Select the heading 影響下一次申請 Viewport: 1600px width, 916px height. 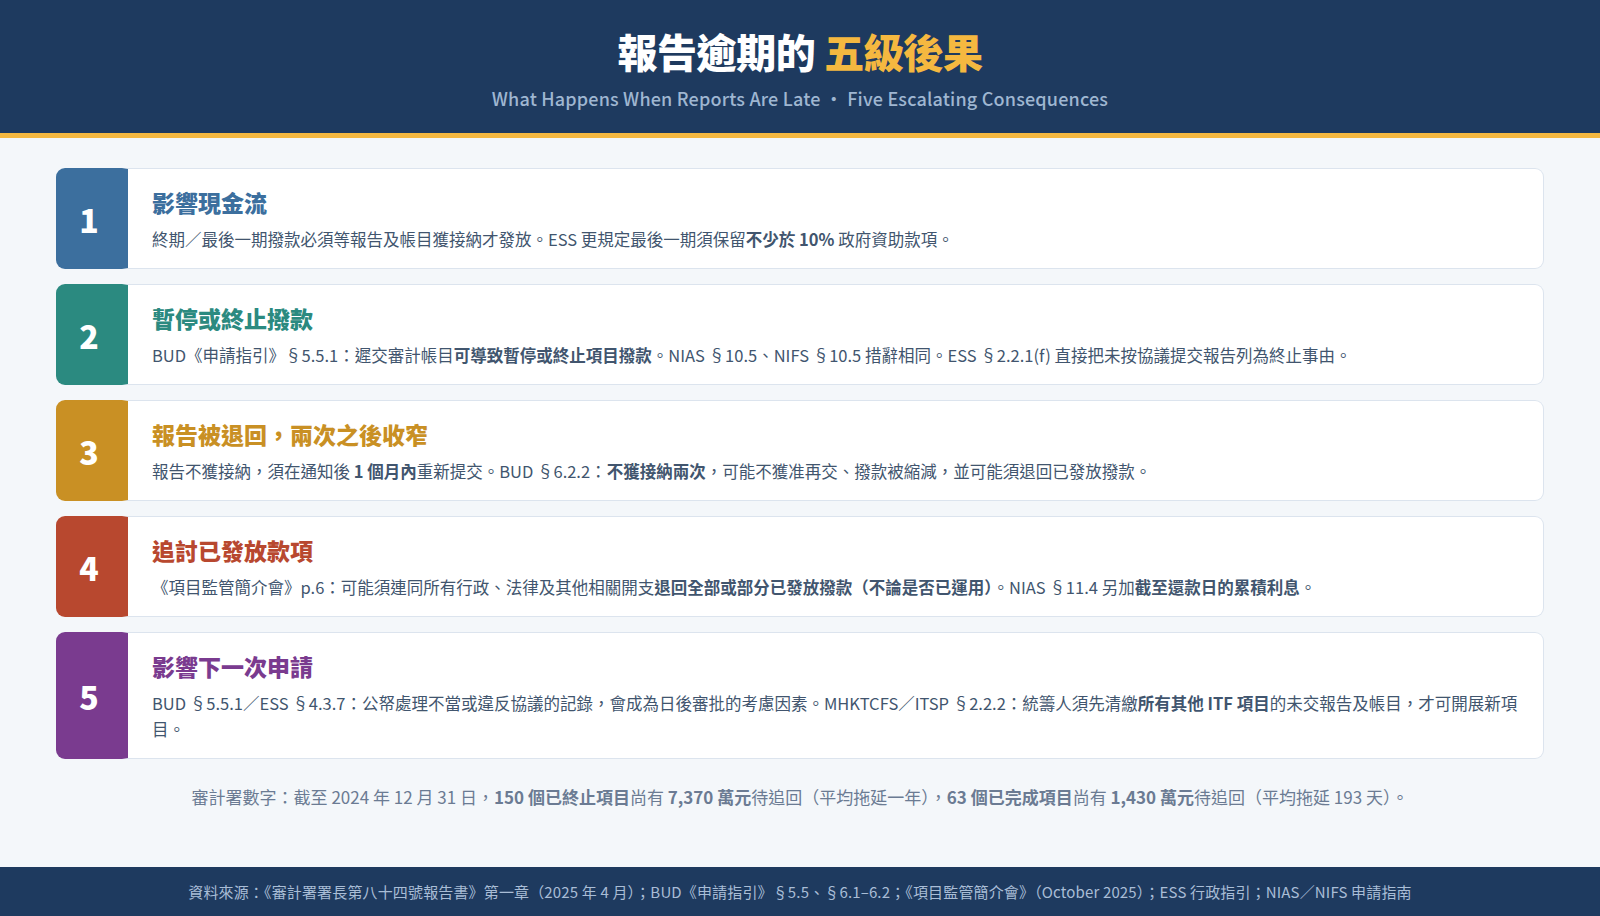[x=232, y=668]
